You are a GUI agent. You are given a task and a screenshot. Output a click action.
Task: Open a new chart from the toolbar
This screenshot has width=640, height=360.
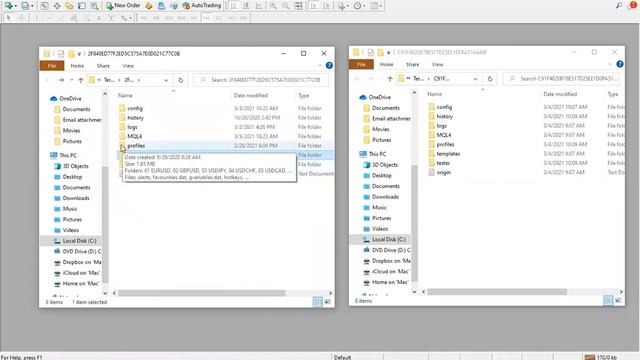[8, 6]
